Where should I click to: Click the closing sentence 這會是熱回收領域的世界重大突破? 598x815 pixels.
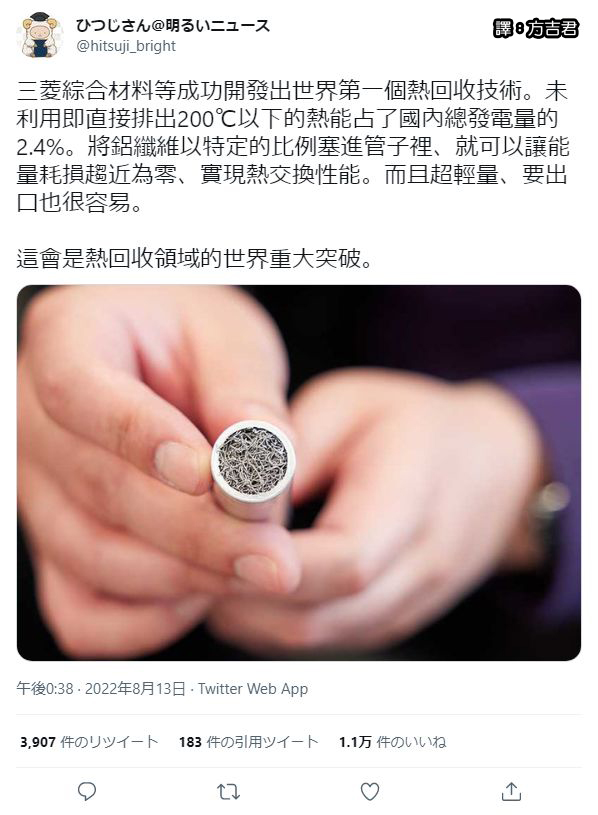tap(194, 258)
